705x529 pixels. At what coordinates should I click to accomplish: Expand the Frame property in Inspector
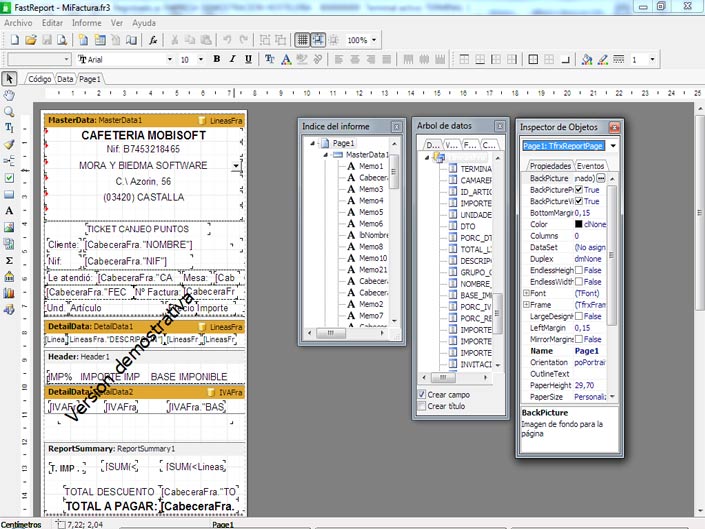tap(526, 305)
